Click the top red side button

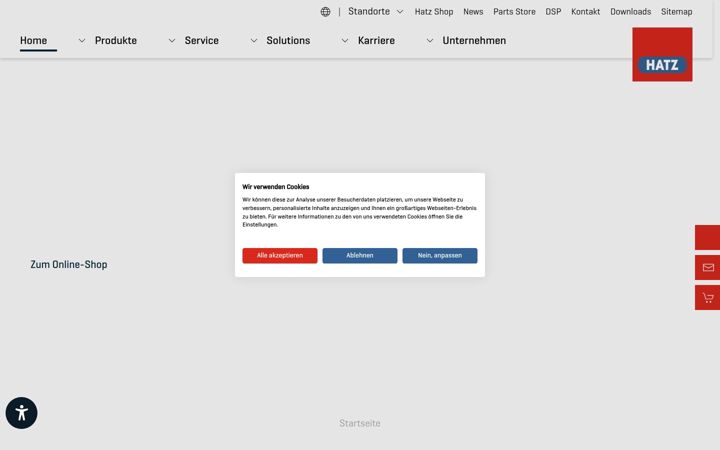708,237
